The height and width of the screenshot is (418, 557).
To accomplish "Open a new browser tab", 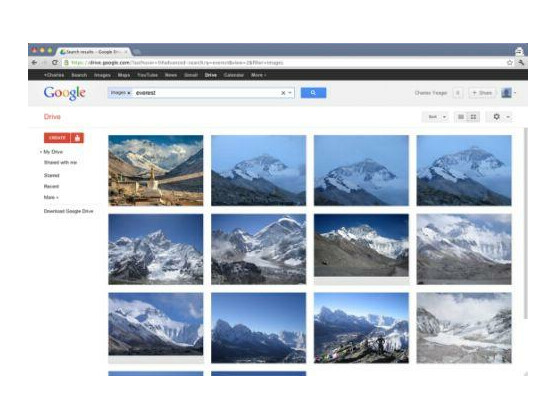I will (137, 52).
